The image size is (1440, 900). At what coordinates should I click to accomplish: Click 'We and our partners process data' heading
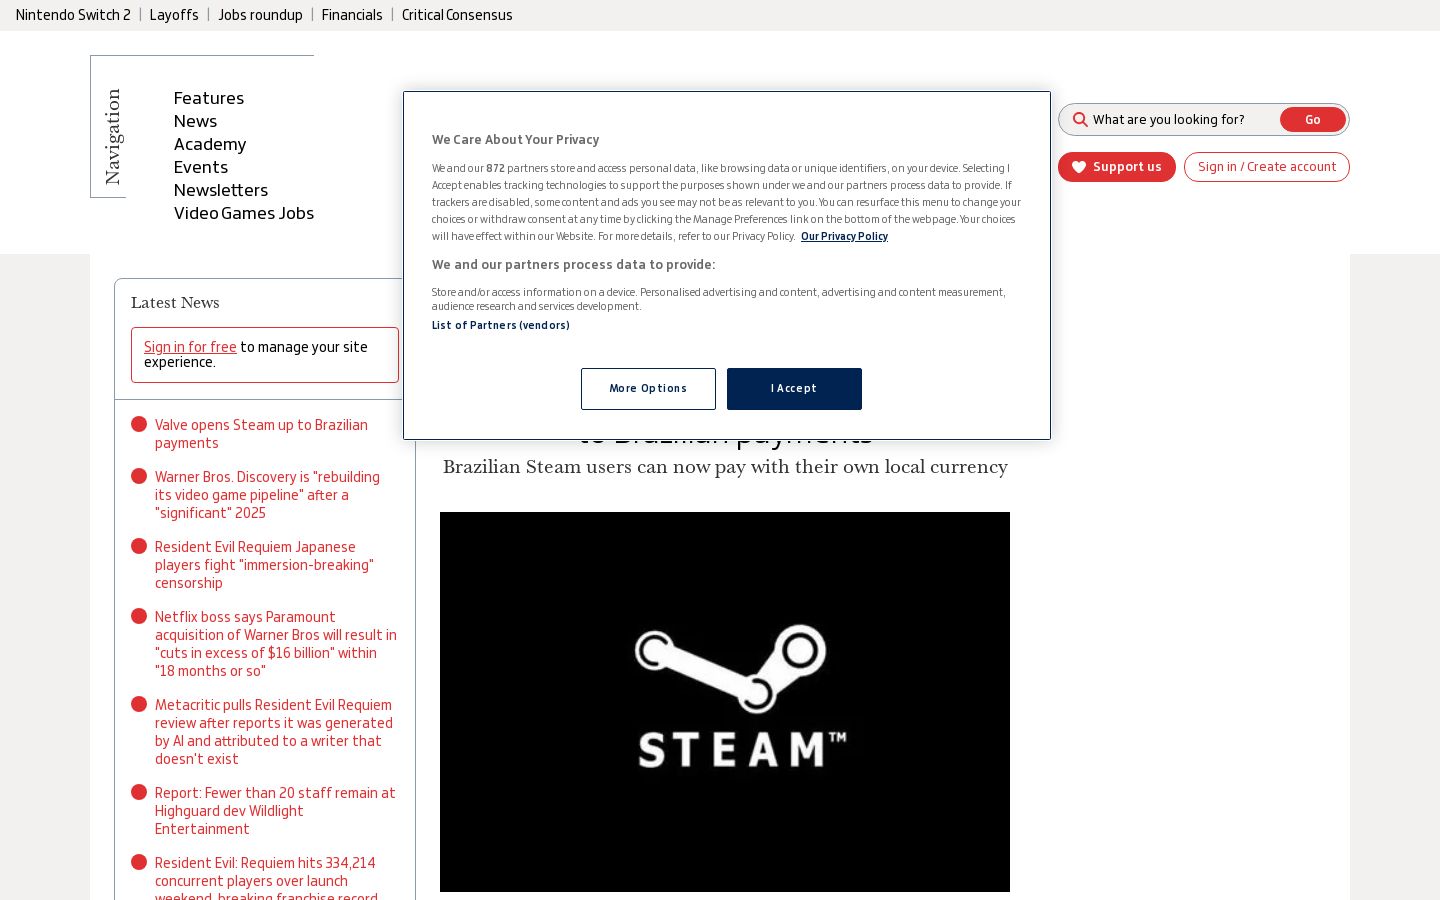[x=573, y=265]
